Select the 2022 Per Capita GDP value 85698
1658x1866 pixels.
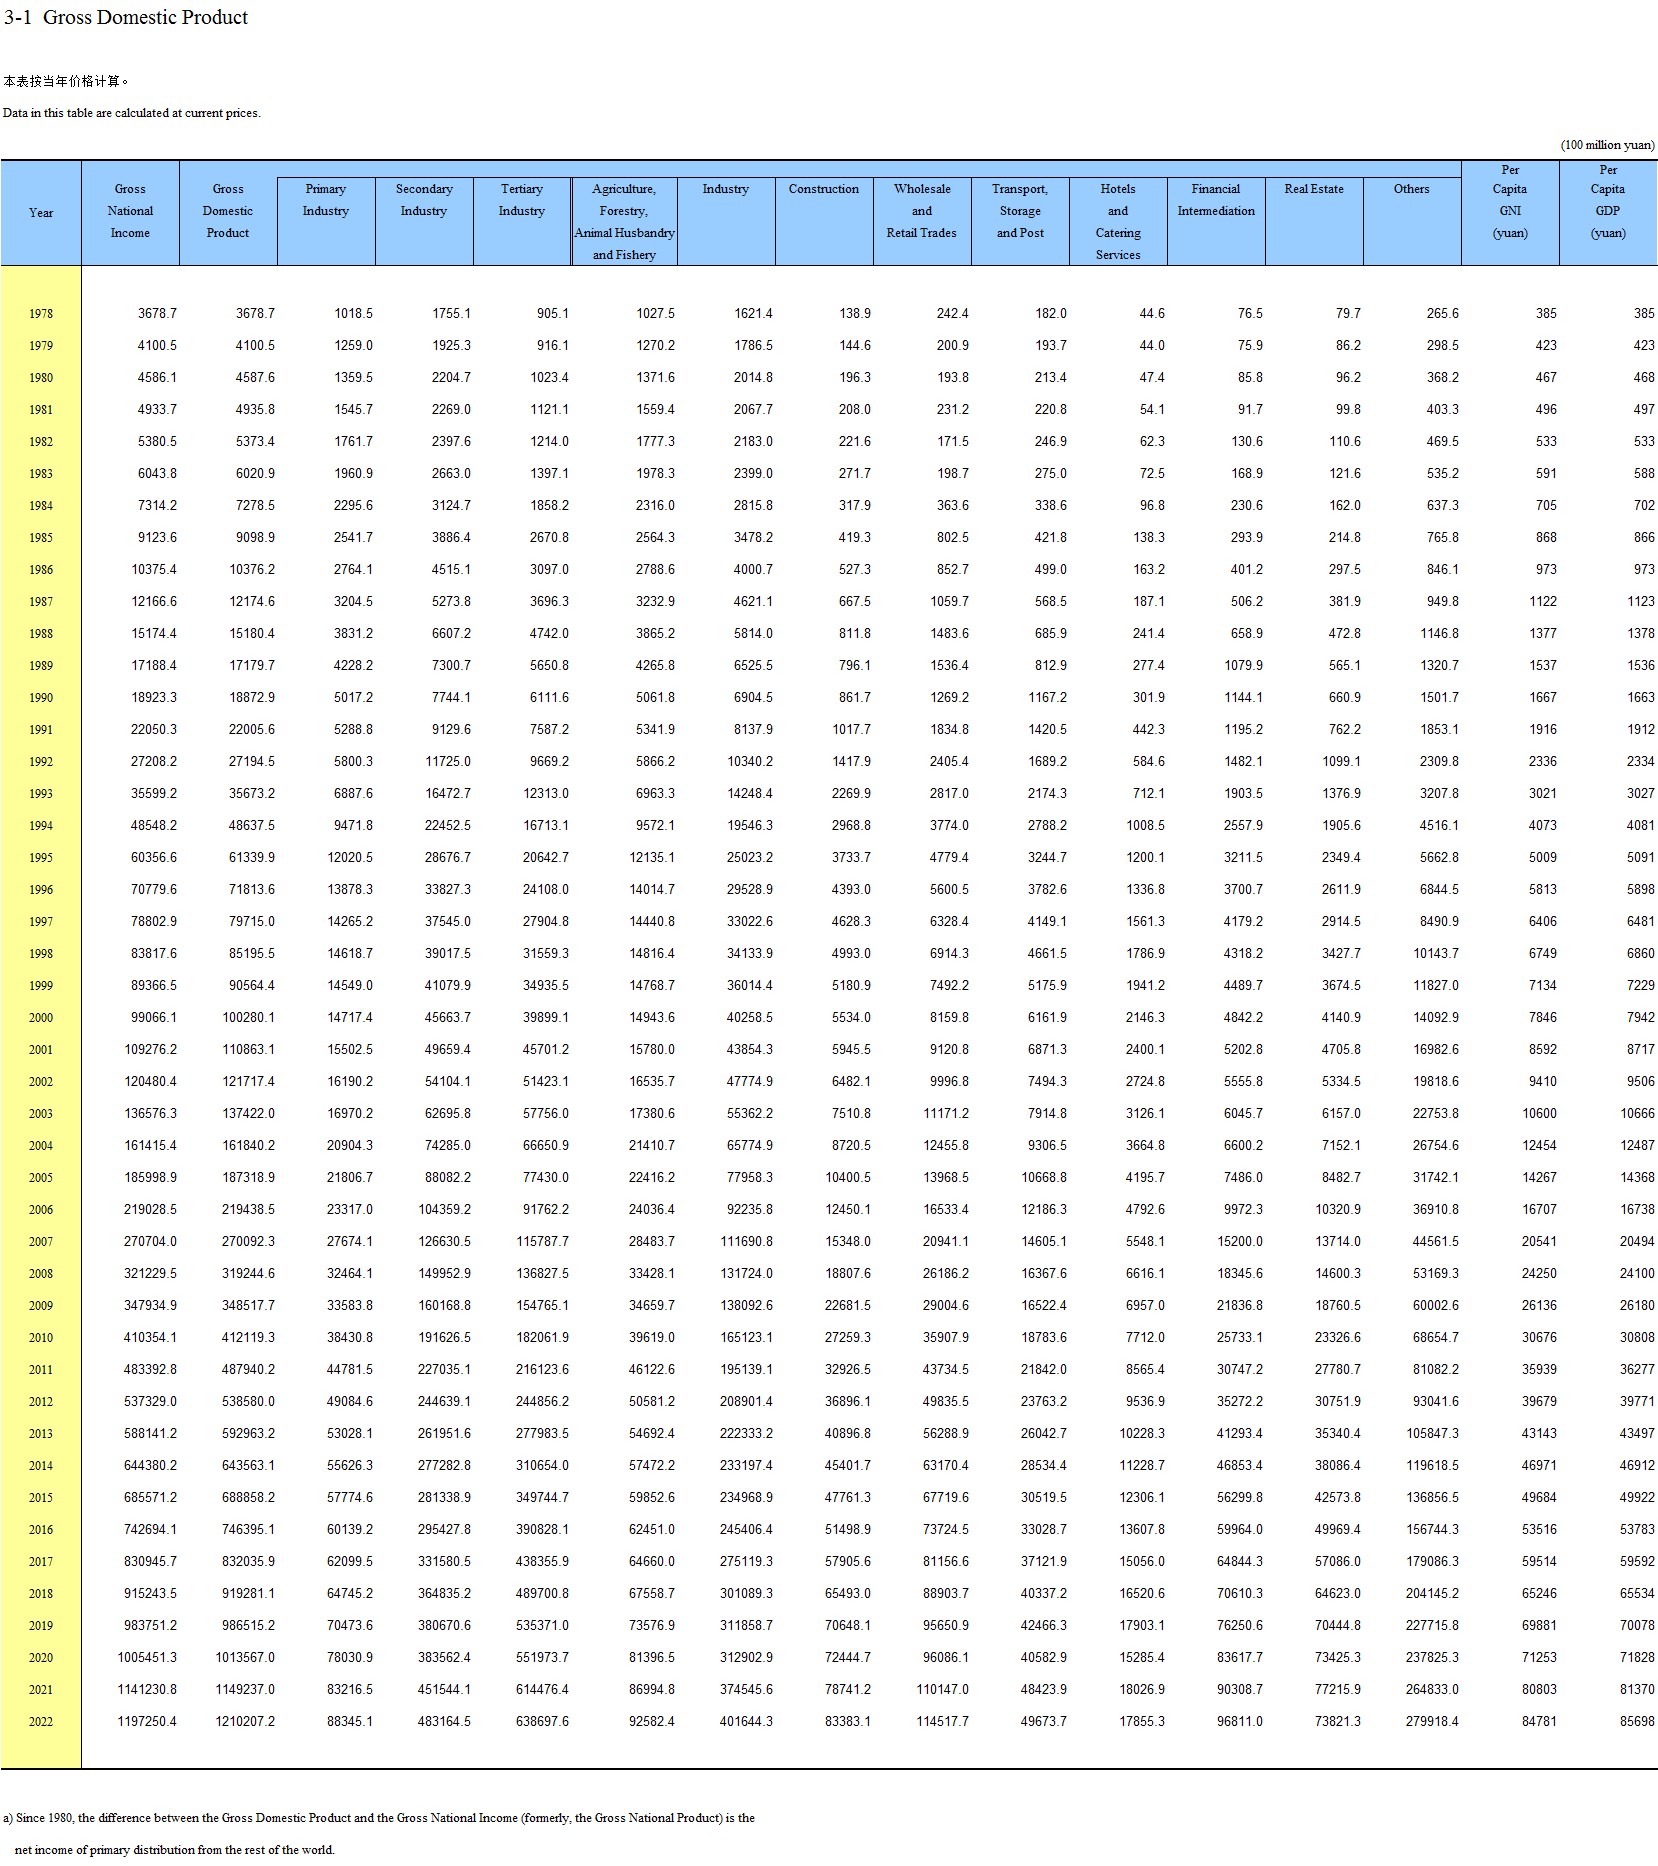1637,1722
